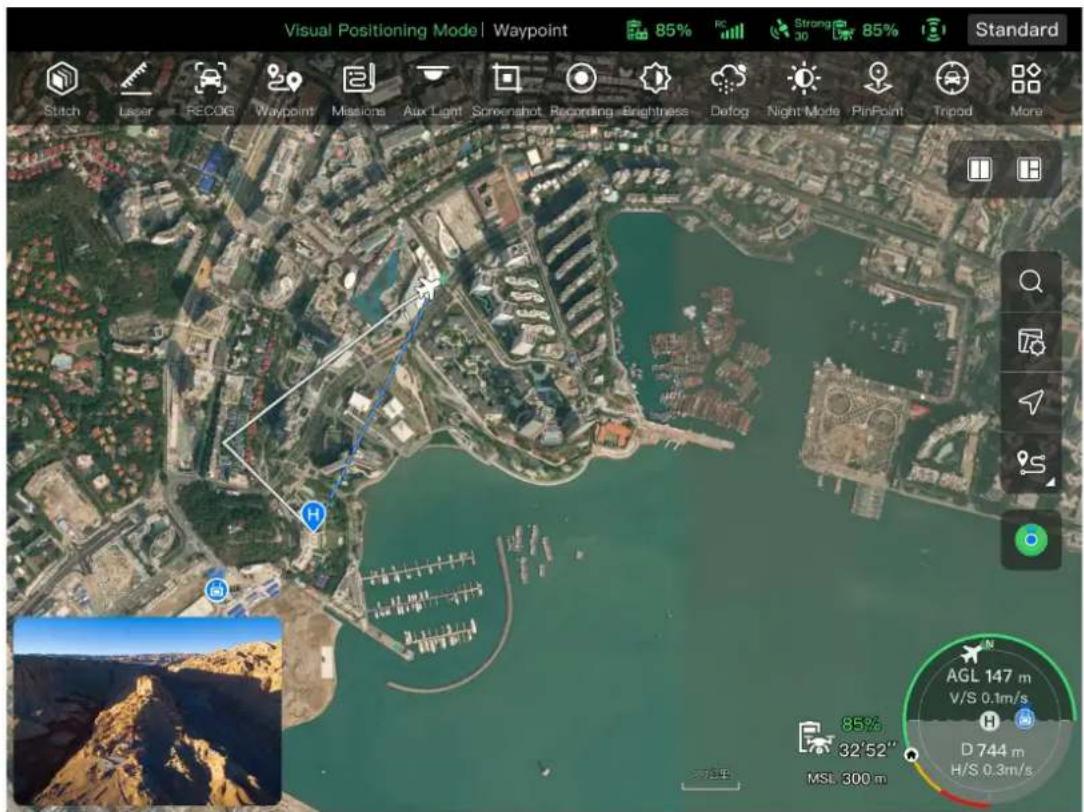Select the remote controller marker on map
1084x812 pixels.
217,589
